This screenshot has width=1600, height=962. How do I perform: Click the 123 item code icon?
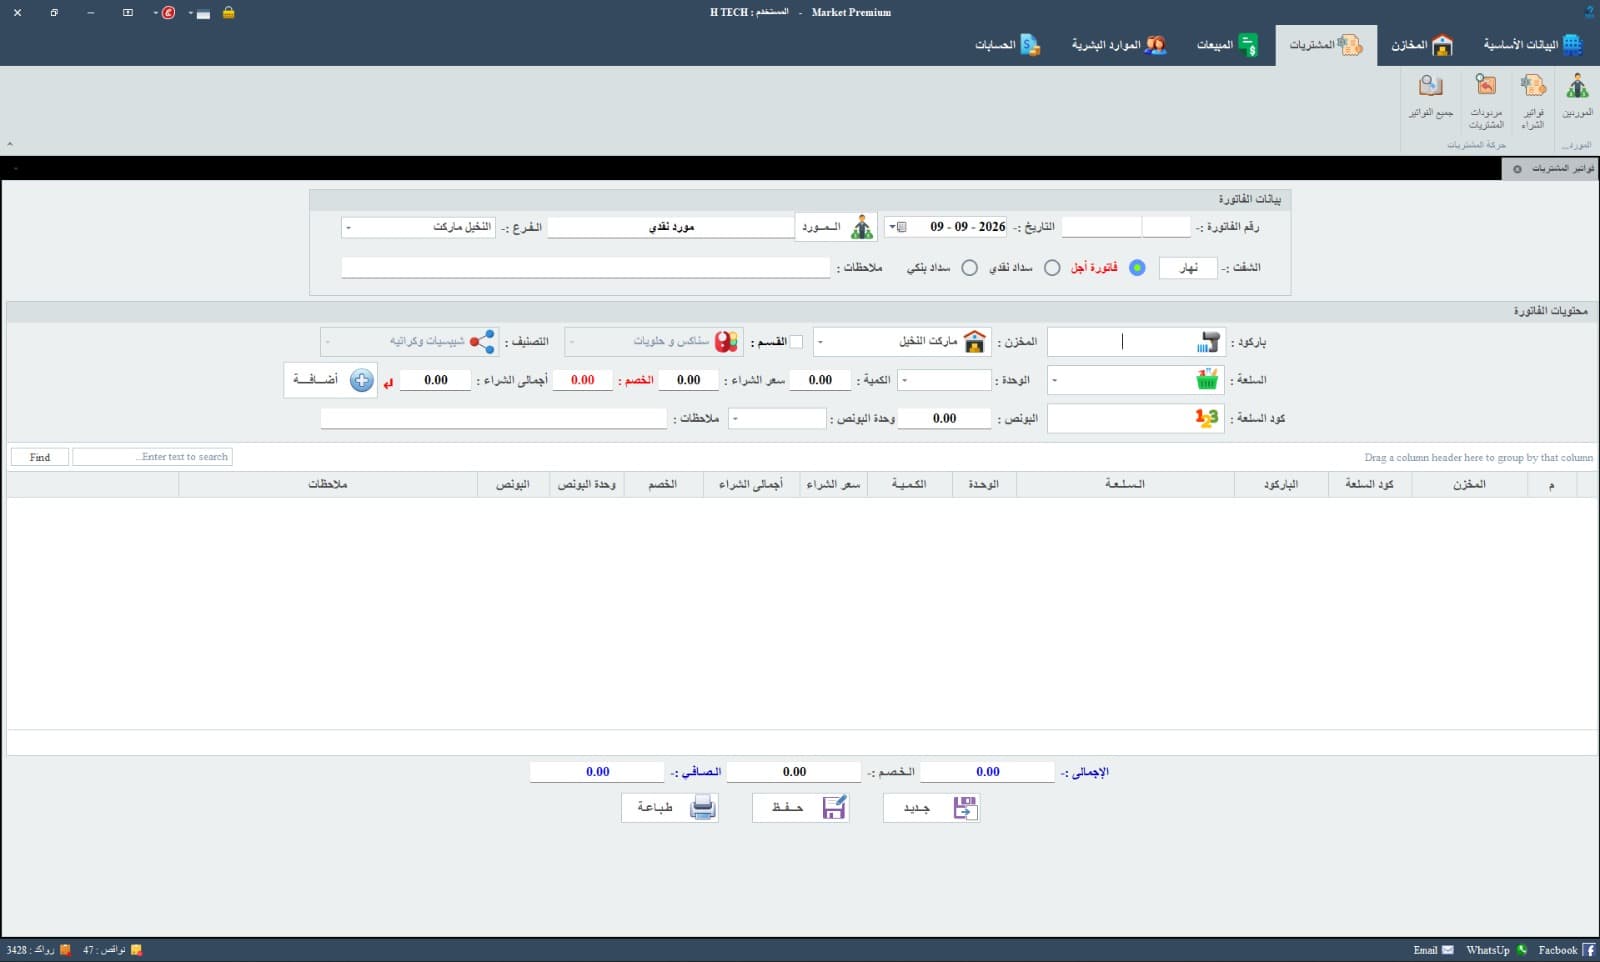[x=1207, y=418]
